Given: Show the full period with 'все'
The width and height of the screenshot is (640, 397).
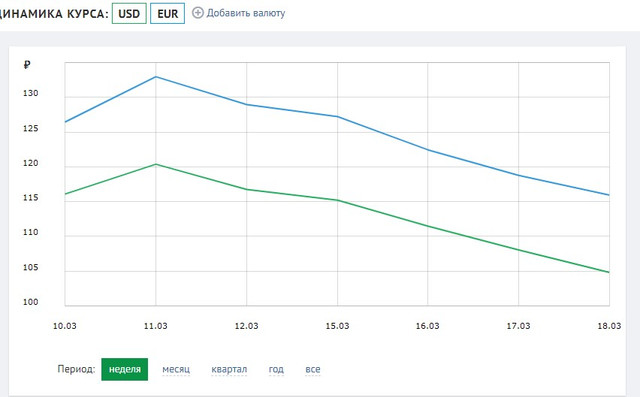Looking at the screenshot, I should tap(313, 369).
